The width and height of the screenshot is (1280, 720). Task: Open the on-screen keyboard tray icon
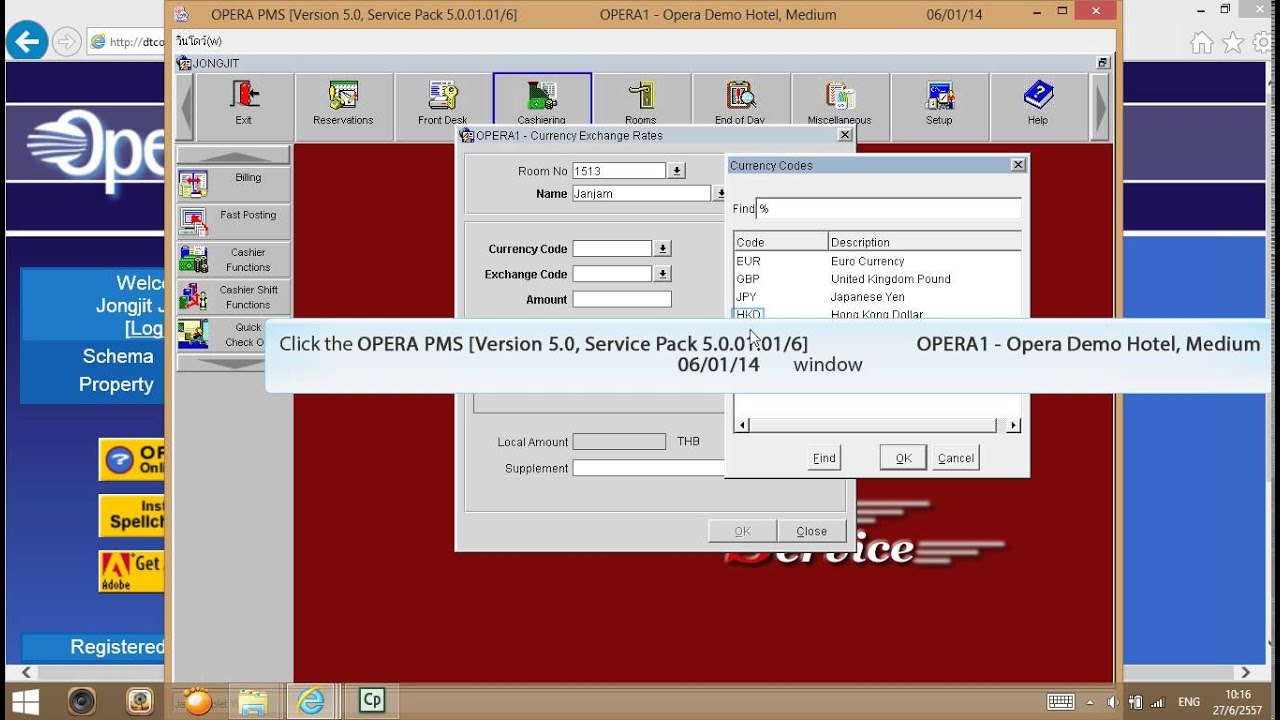[x=1061, y=701]
